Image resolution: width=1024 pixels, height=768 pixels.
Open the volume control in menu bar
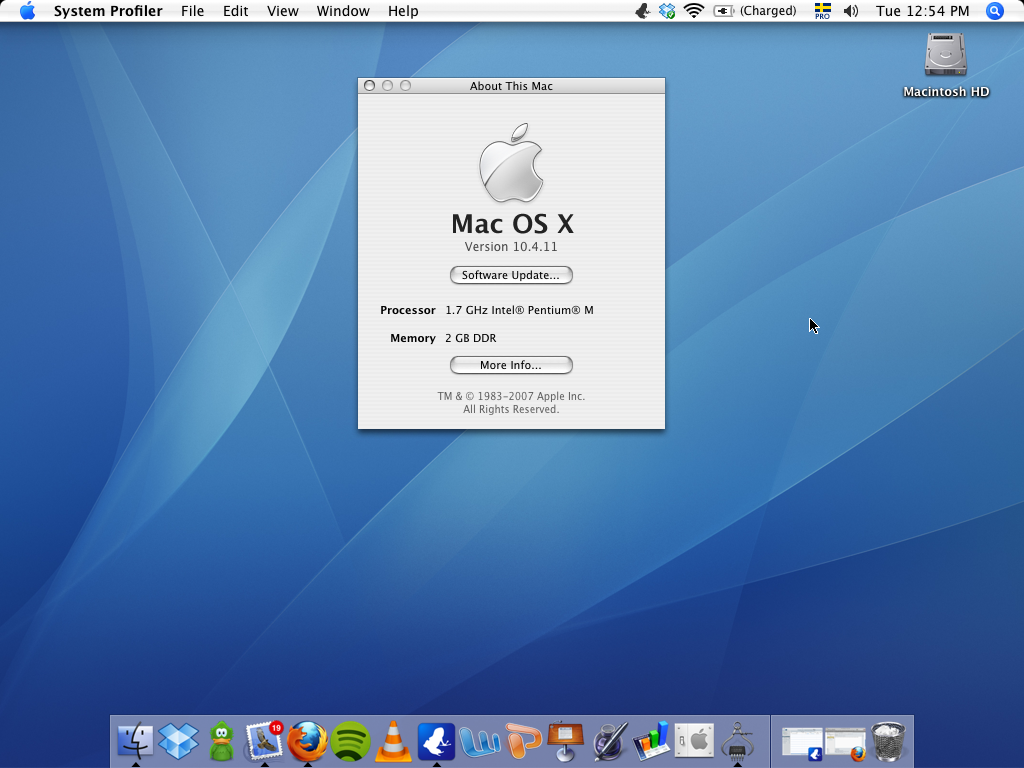(x=851, y=11)
